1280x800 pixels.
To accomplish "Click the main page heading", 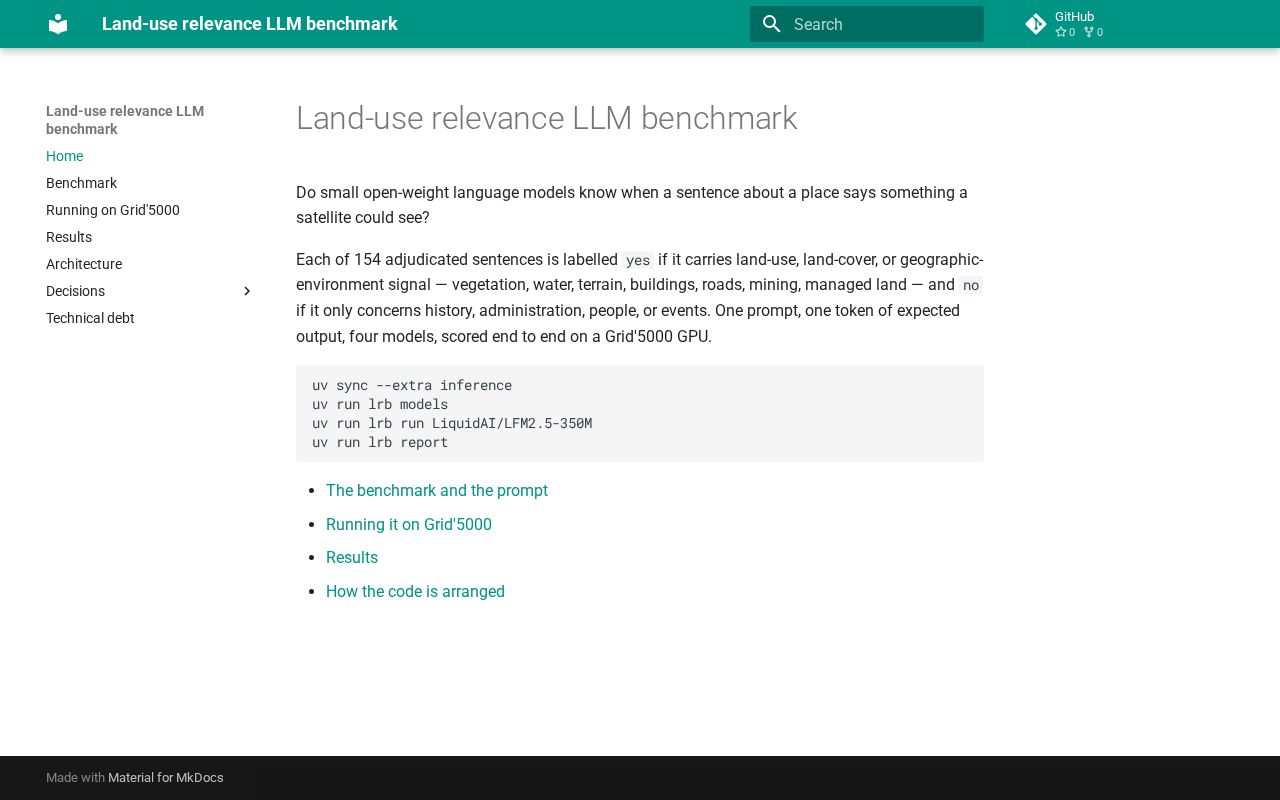I will (546, 118).
